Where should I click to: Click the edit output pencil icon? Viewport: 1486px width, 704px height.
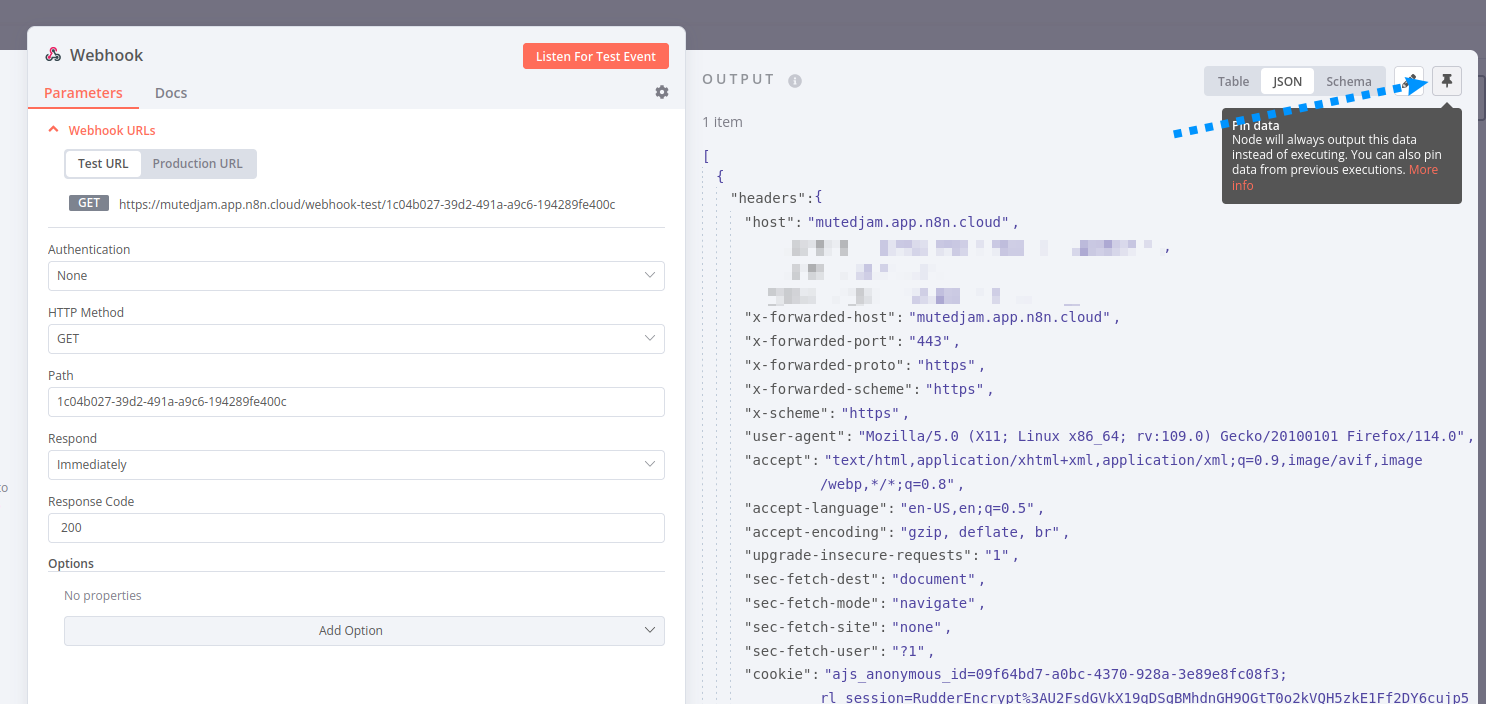[x=1409, y=81]
